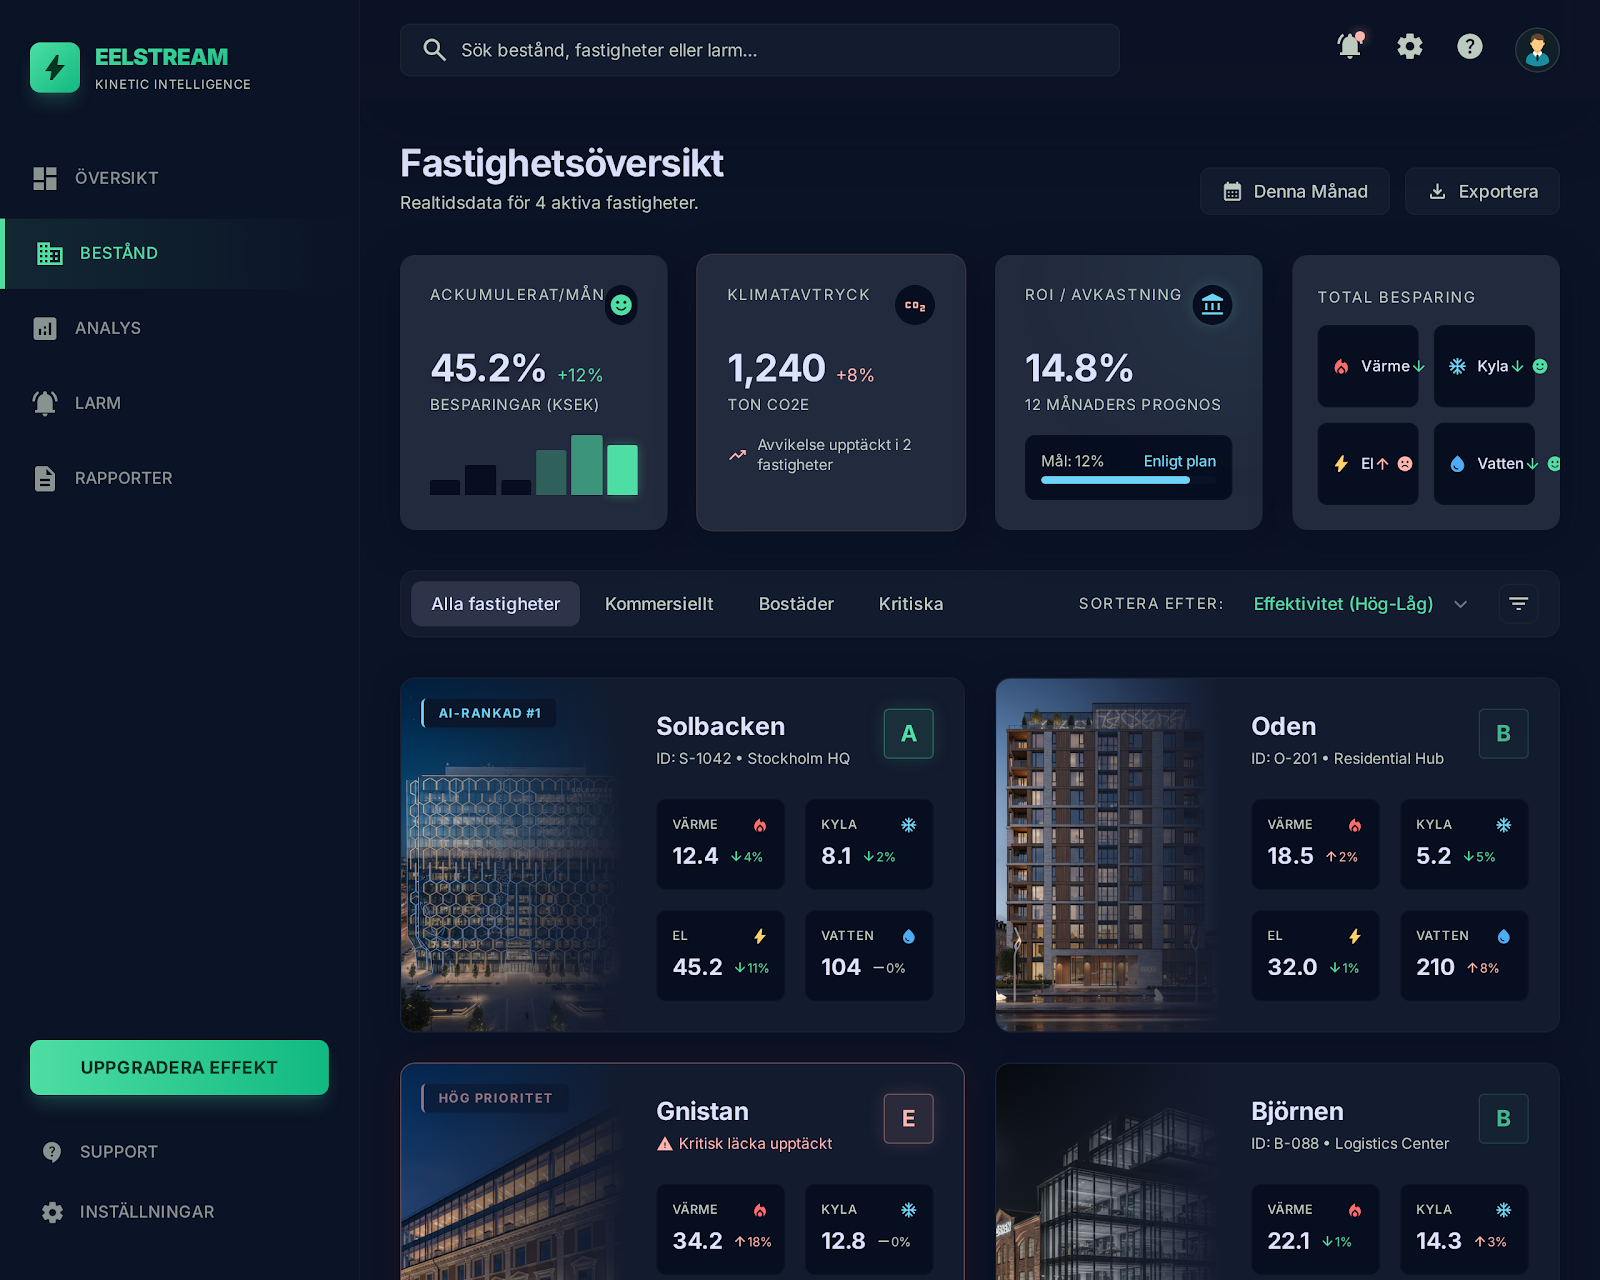Click the bolt icon in Solbacken El

point(760,936)
